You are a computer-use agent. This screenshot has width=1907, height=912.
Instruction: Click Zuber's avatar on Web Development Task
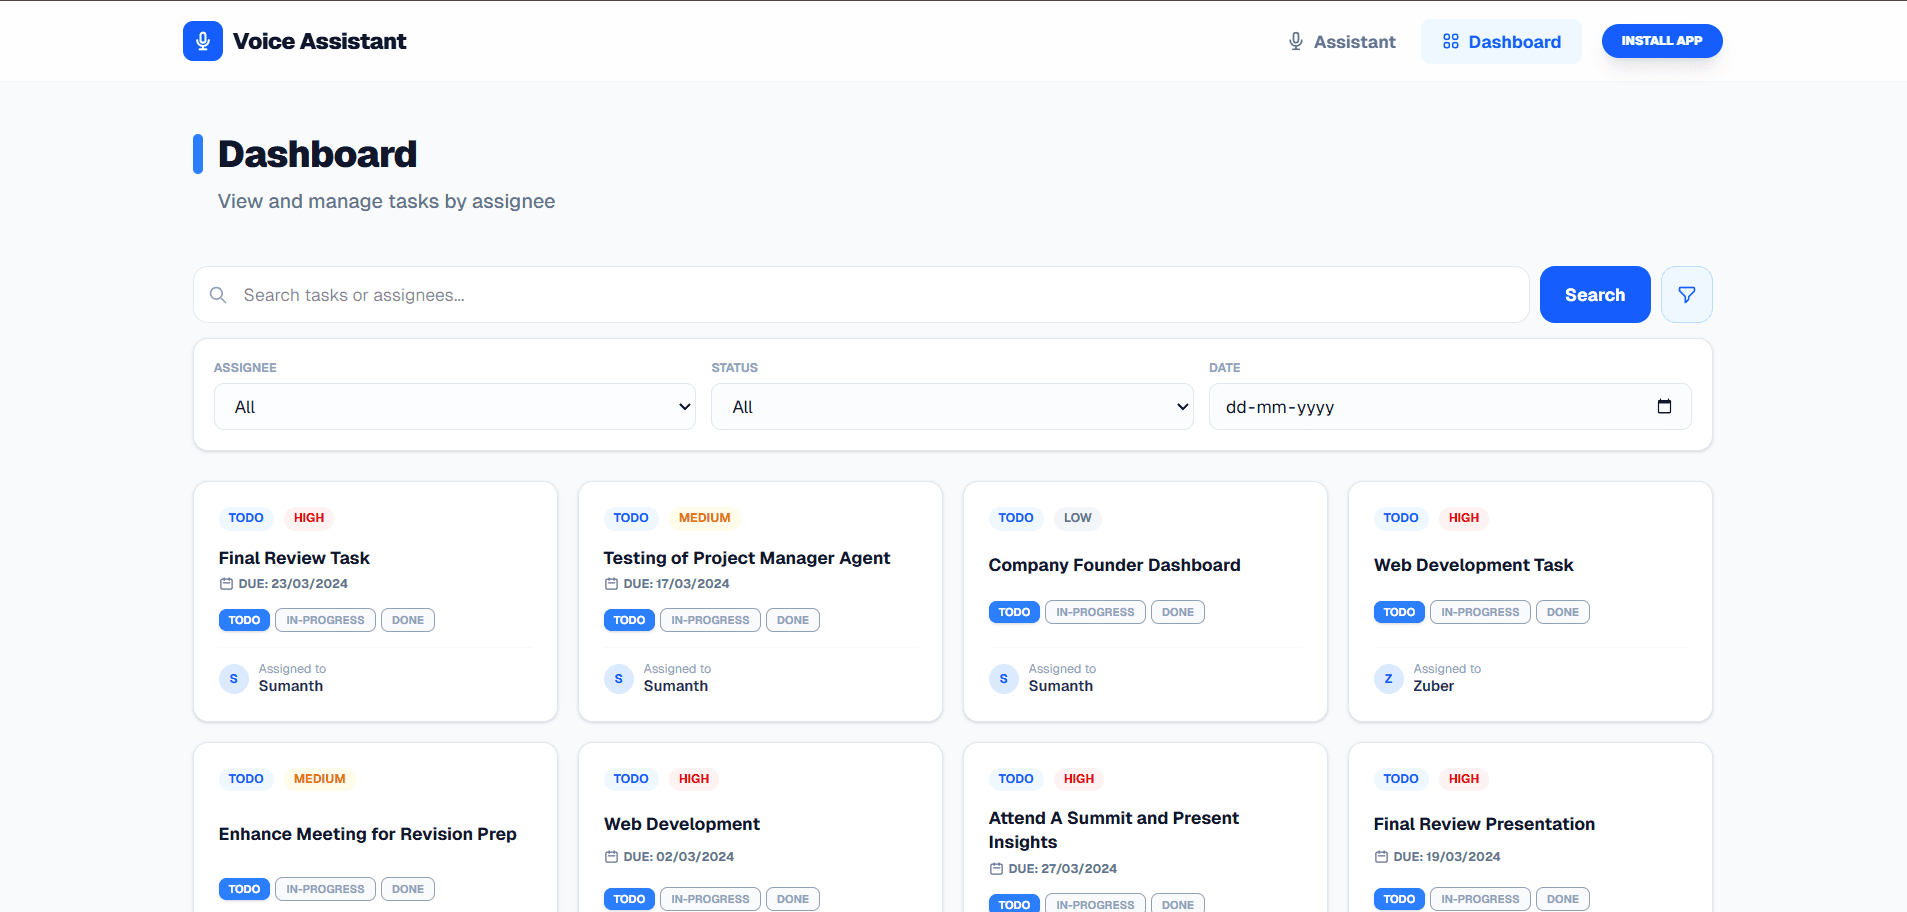point(1388,678)
